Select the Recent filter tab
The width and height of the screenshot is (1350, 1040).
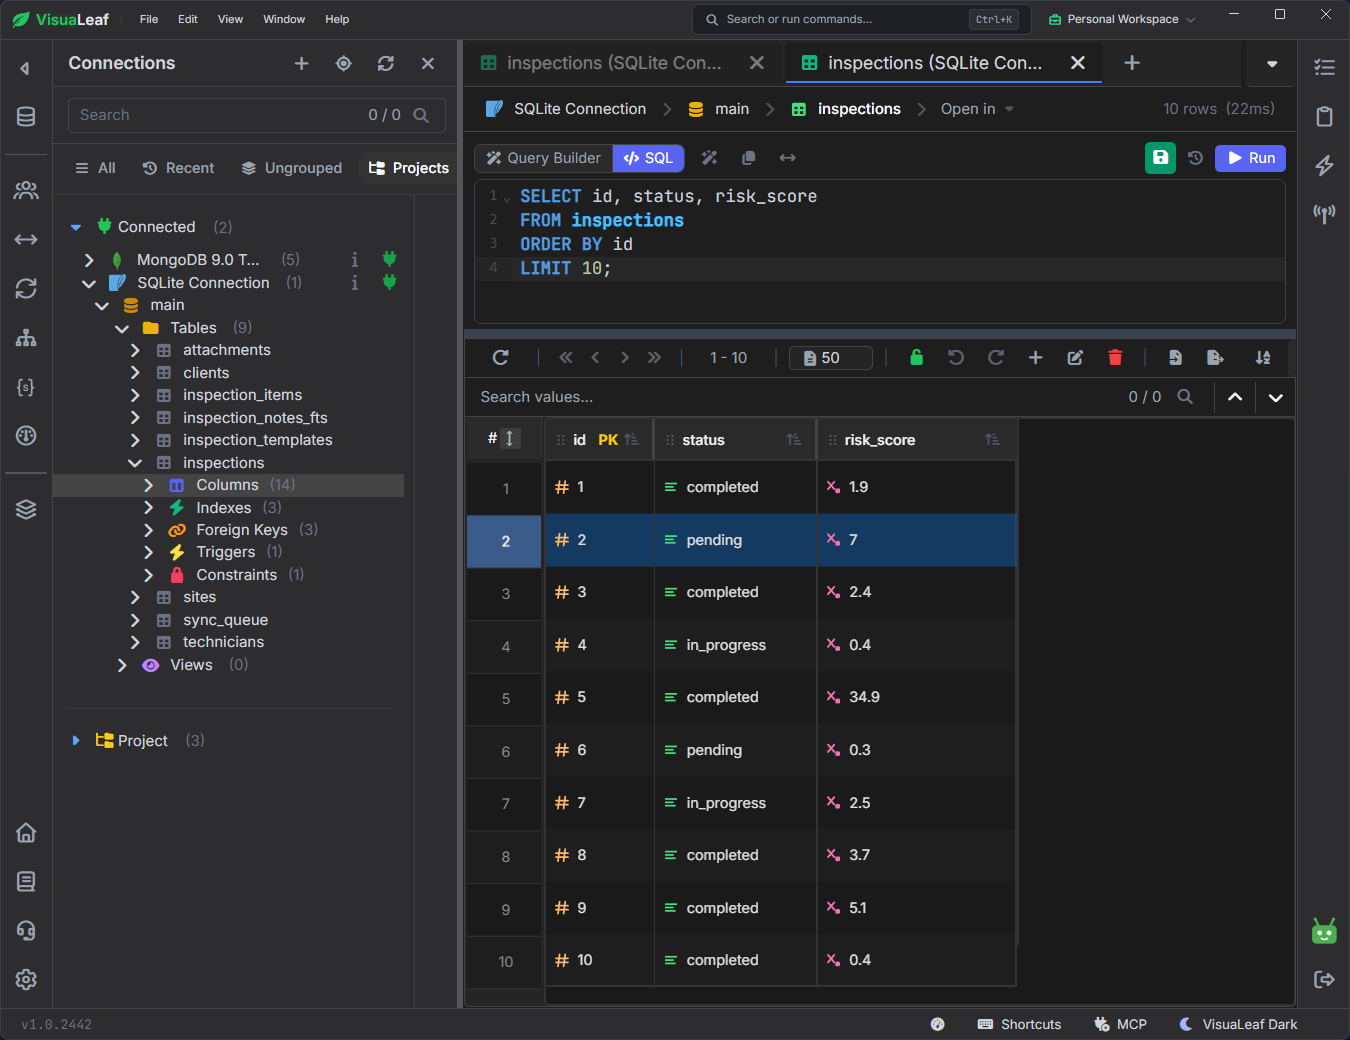178,168
